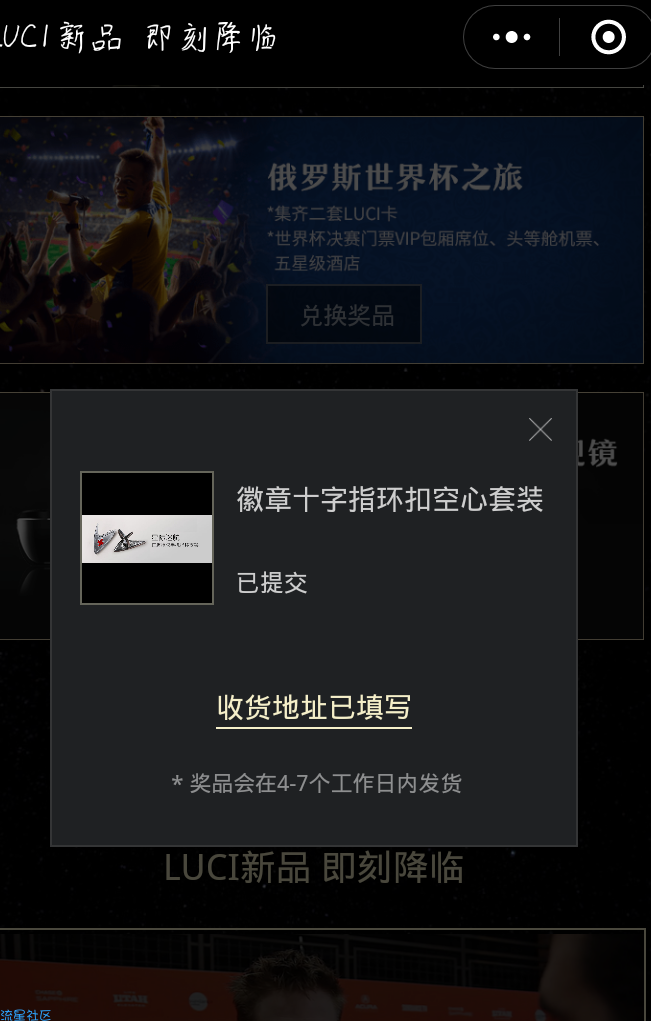This screenshot has width=651, height=1021.
Task: Tap the circular target exit icon
Action: (x=608, y=37)
